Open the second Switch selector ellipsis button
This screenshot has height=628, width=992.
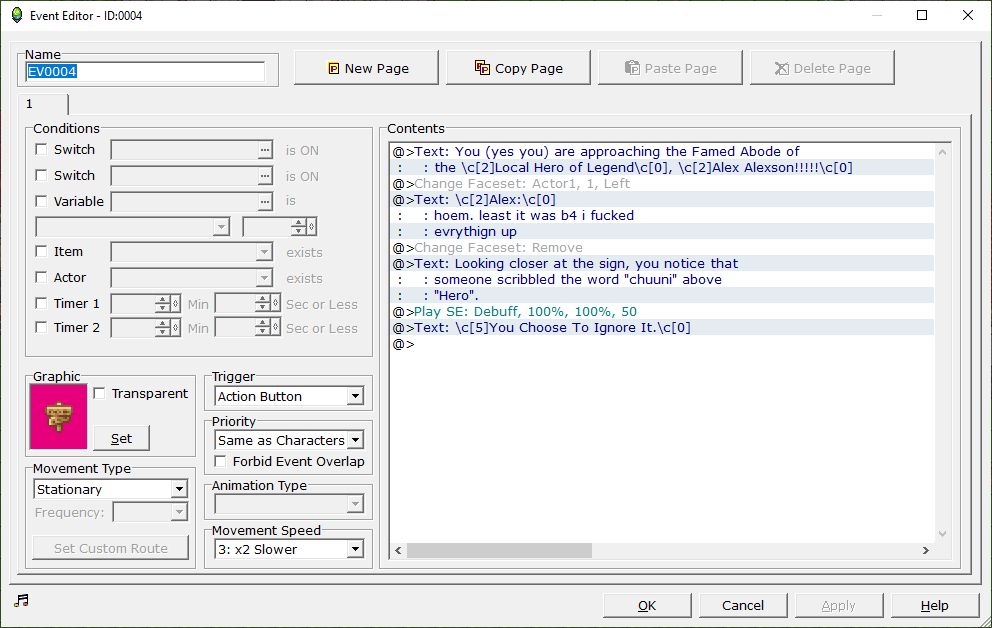coord(264,176)
